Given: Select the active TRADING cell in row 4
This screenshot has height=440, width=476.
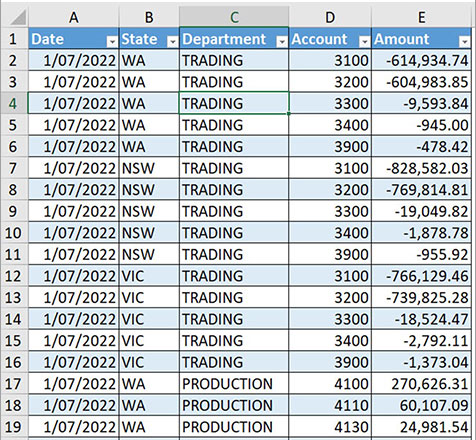Looking at the screenshot, I should 234,104.
